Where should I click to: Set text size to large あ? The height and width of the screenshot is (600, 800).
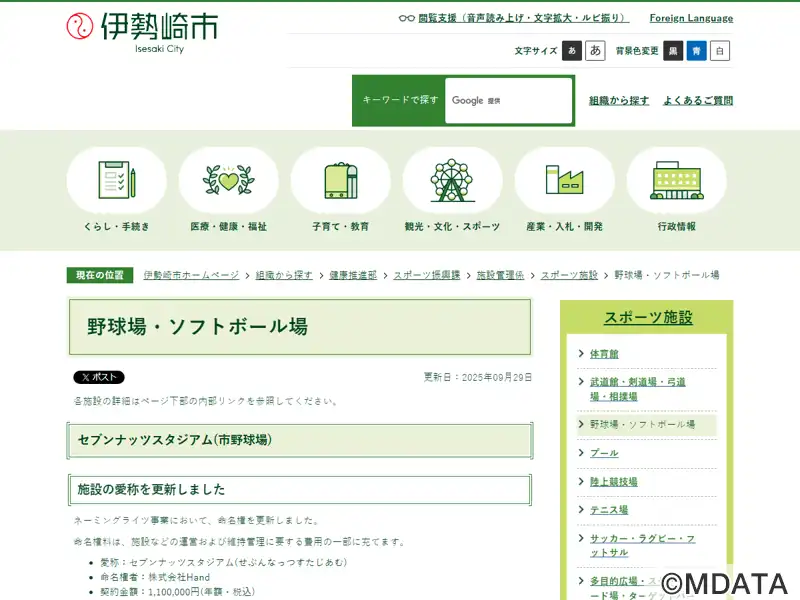coord(595,51)
